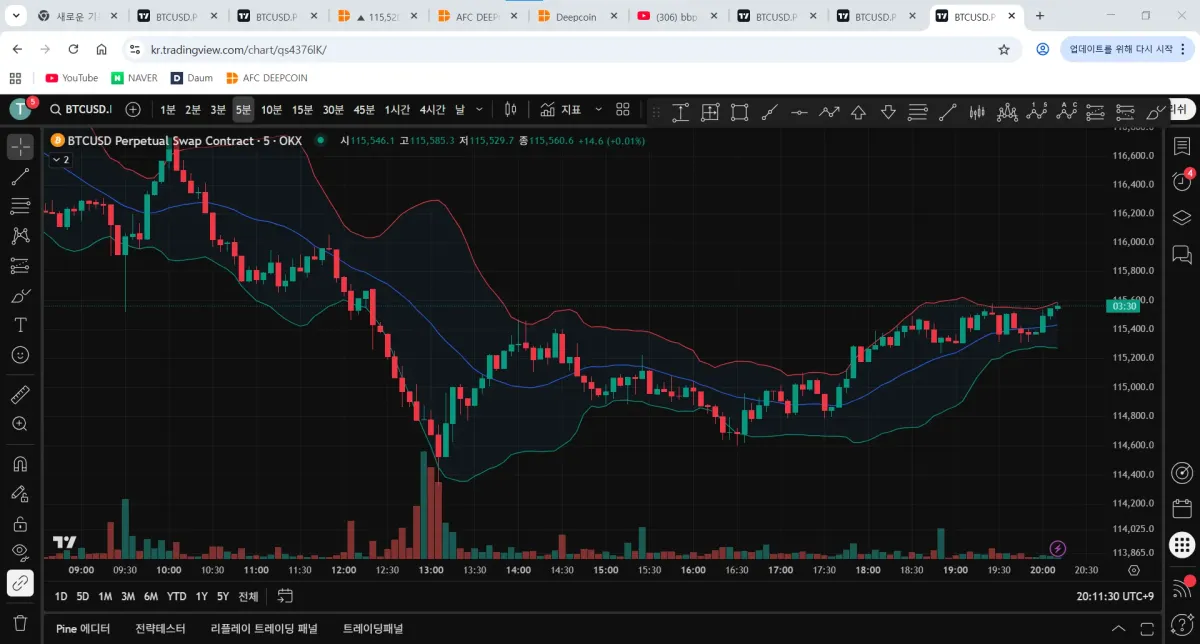Open the chat speech bubbles panel
This screenshot has height=644, width=1200.
pos(1181,254)
